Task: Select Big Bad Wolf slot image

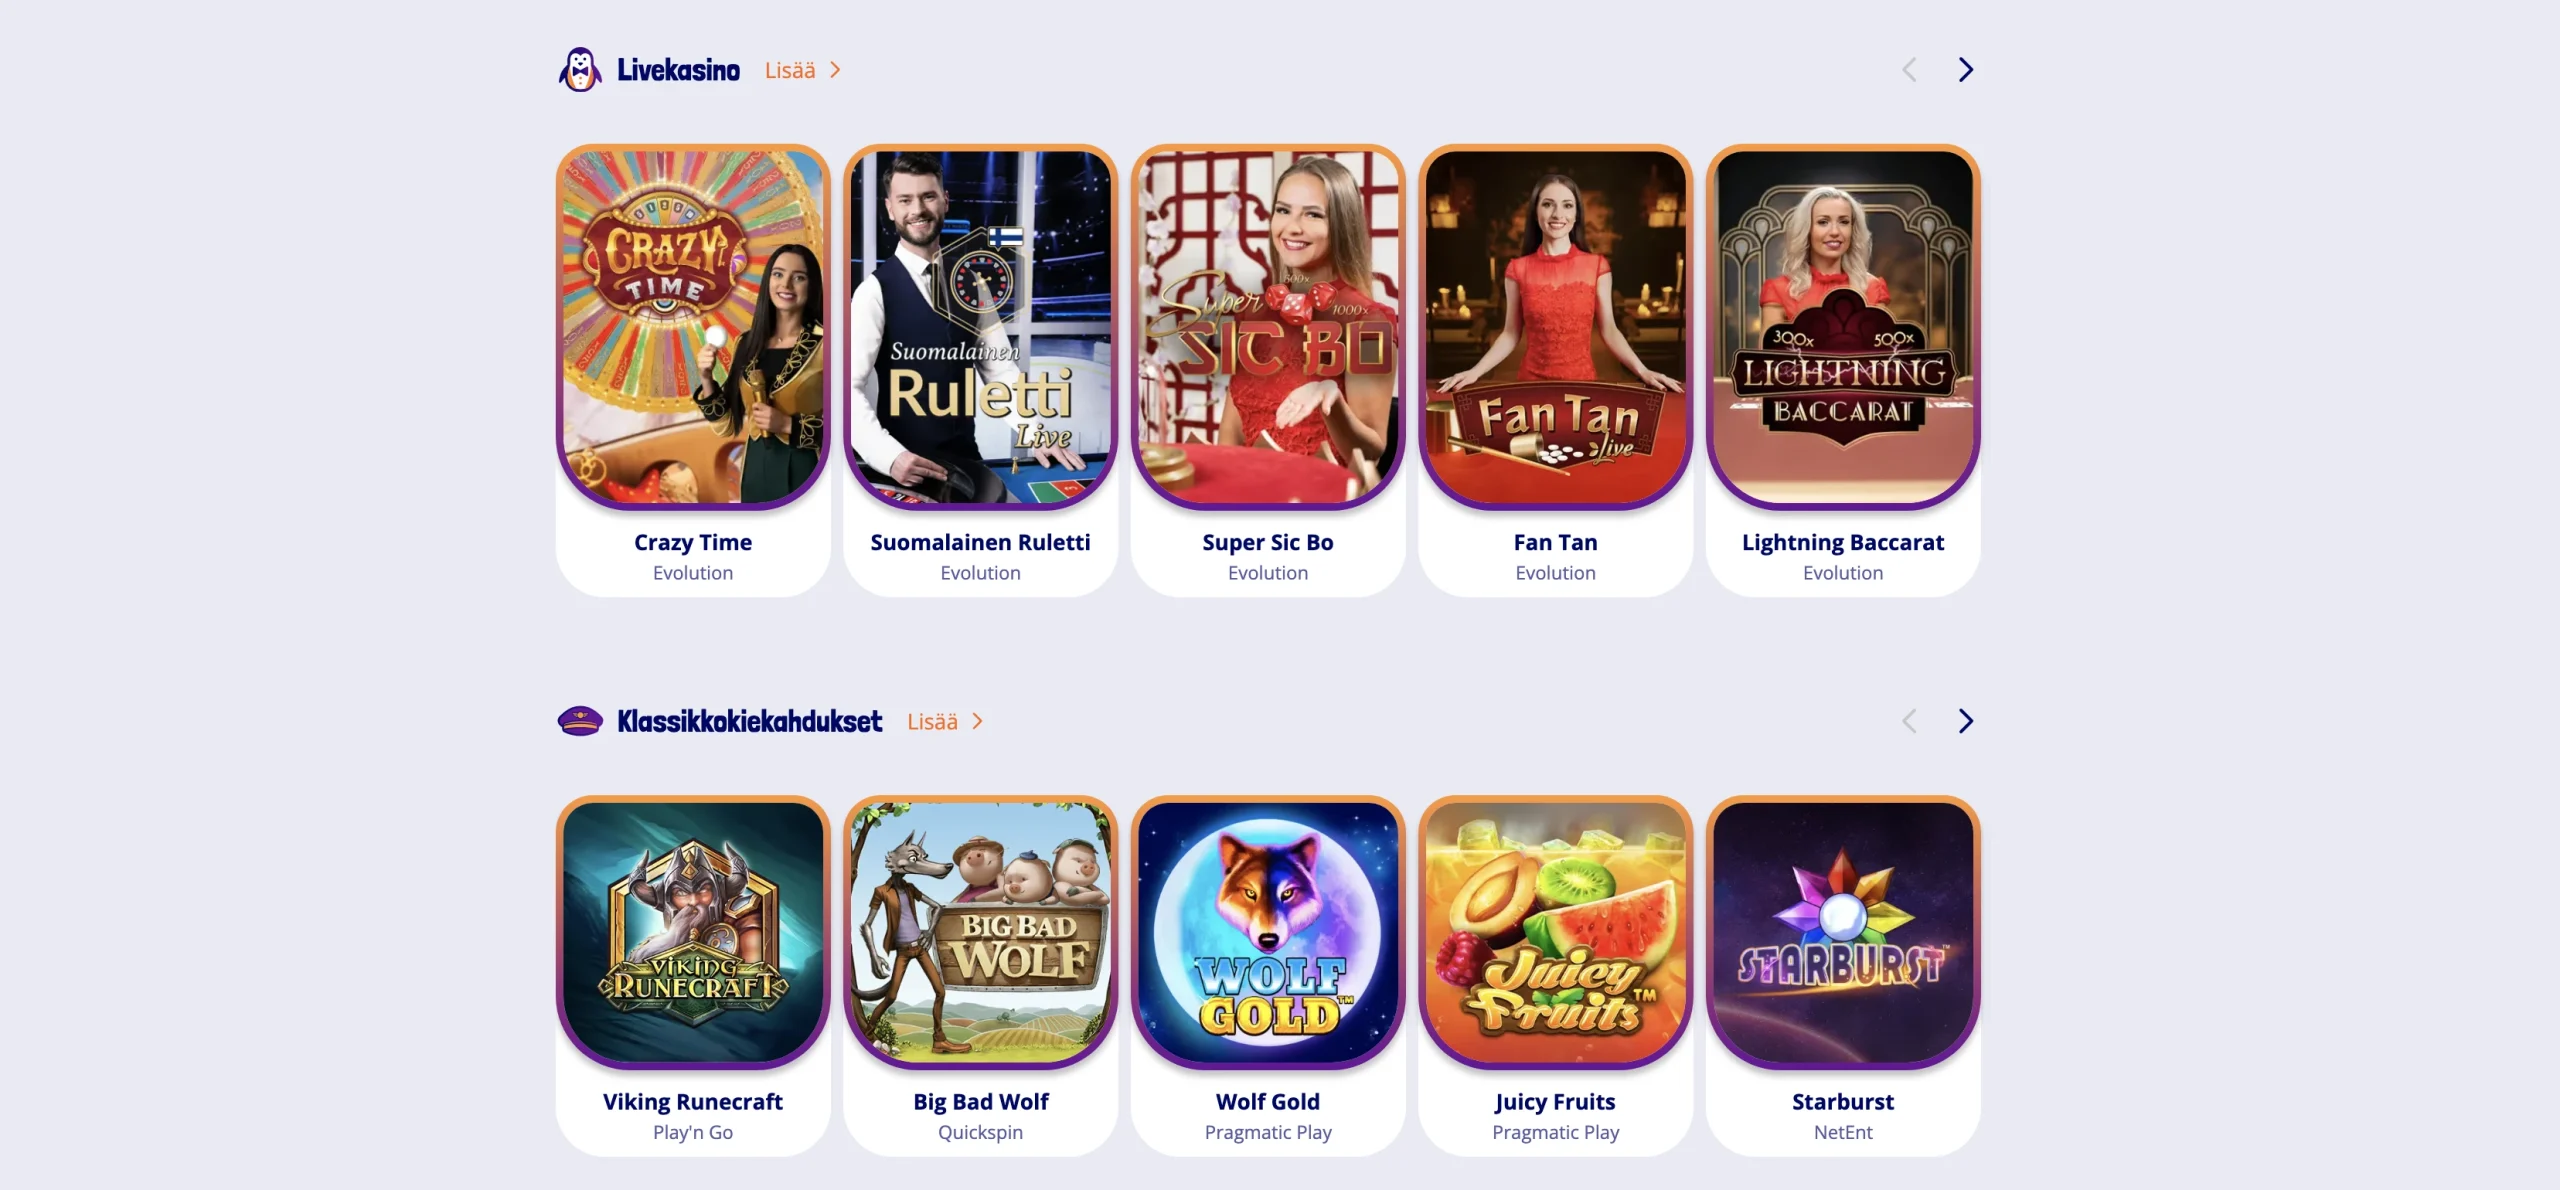Action: coord(980,932)
